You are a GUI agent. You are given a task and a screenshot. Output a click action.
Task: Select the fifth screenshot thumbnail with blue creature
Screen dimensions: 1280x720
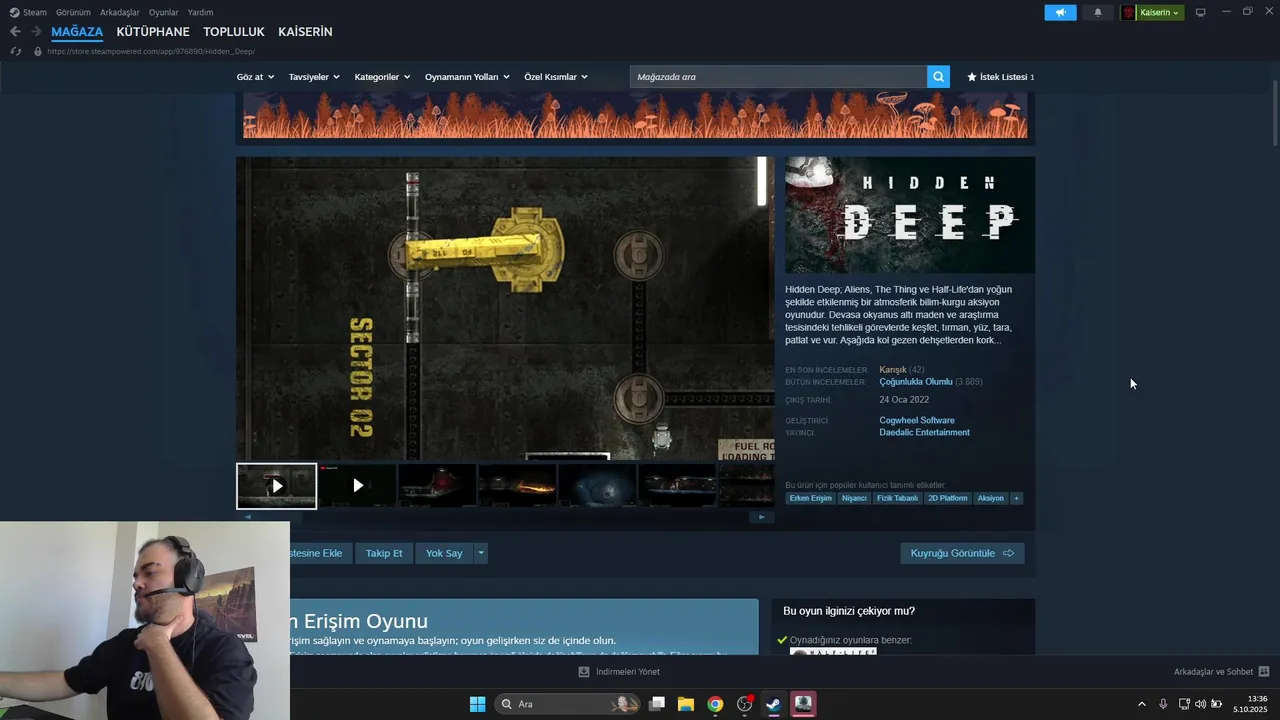point(597,486)
